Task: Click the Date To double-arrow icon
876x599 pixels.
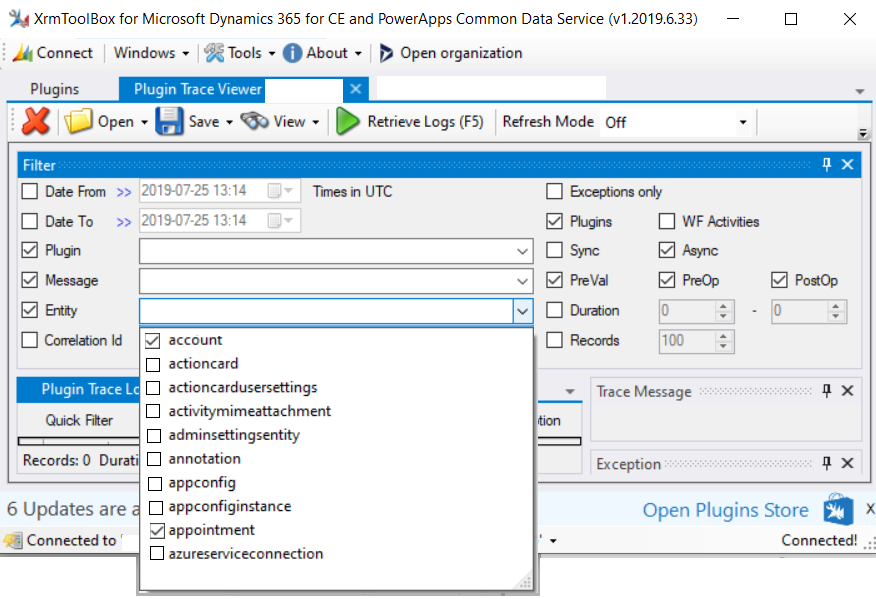Action: (123, 222)
